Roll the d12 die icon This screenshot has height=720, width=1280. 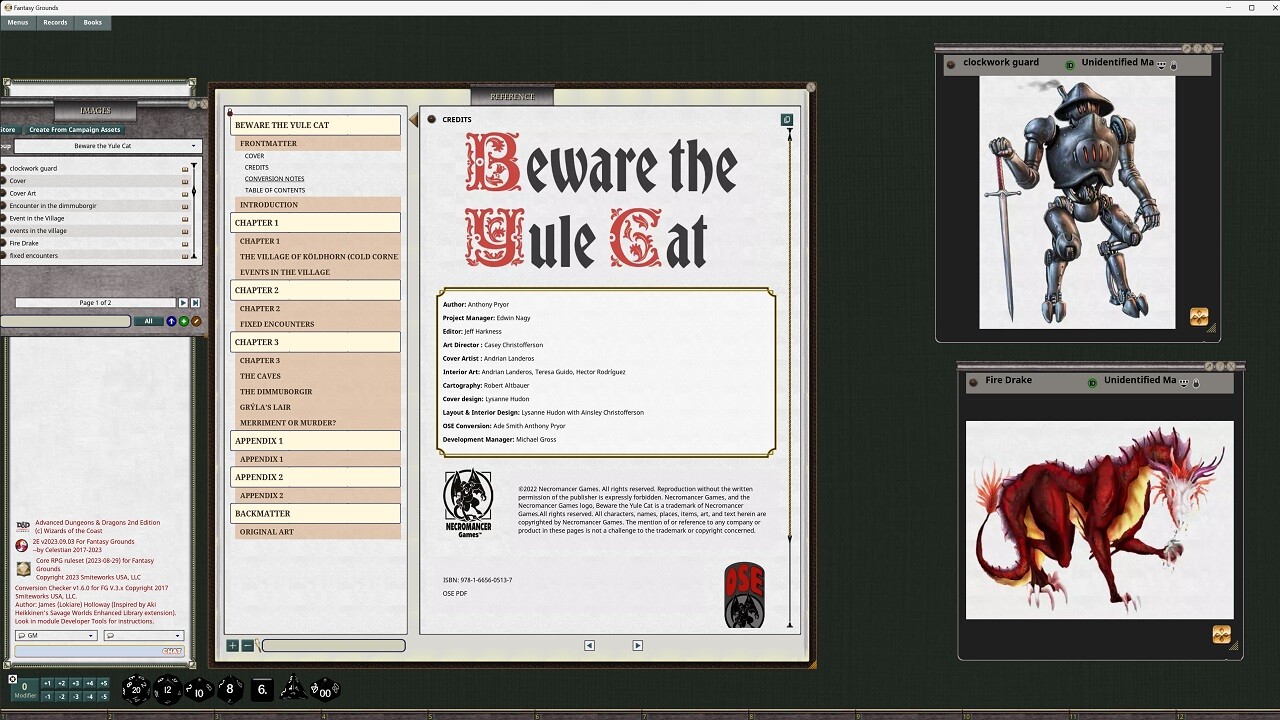[166, 690]
